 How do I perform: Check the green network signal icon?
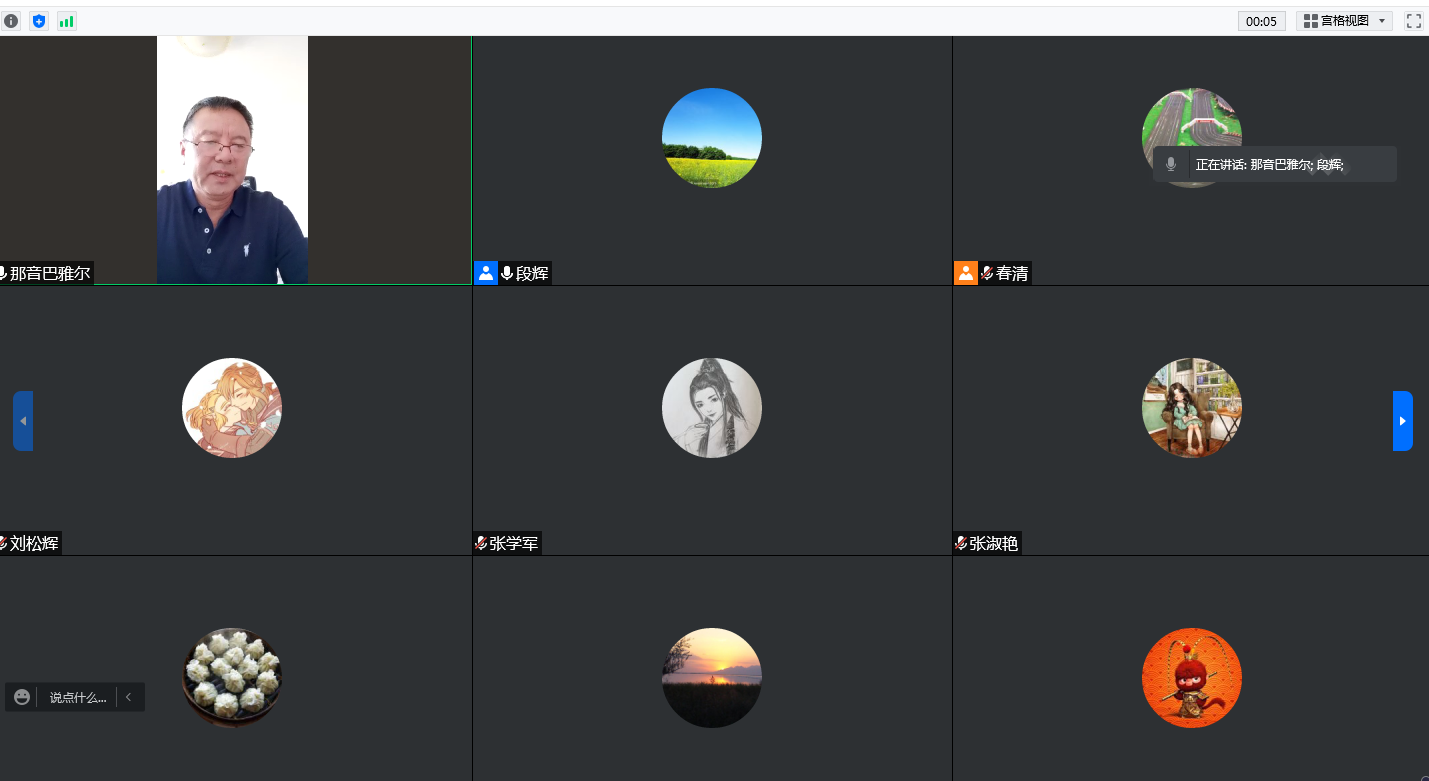click(67, 21)
